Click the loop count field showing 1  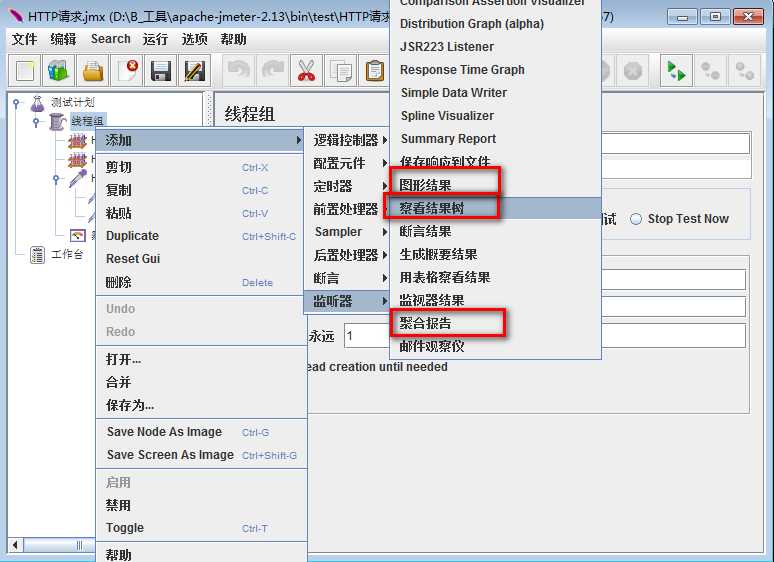point(367,336)
